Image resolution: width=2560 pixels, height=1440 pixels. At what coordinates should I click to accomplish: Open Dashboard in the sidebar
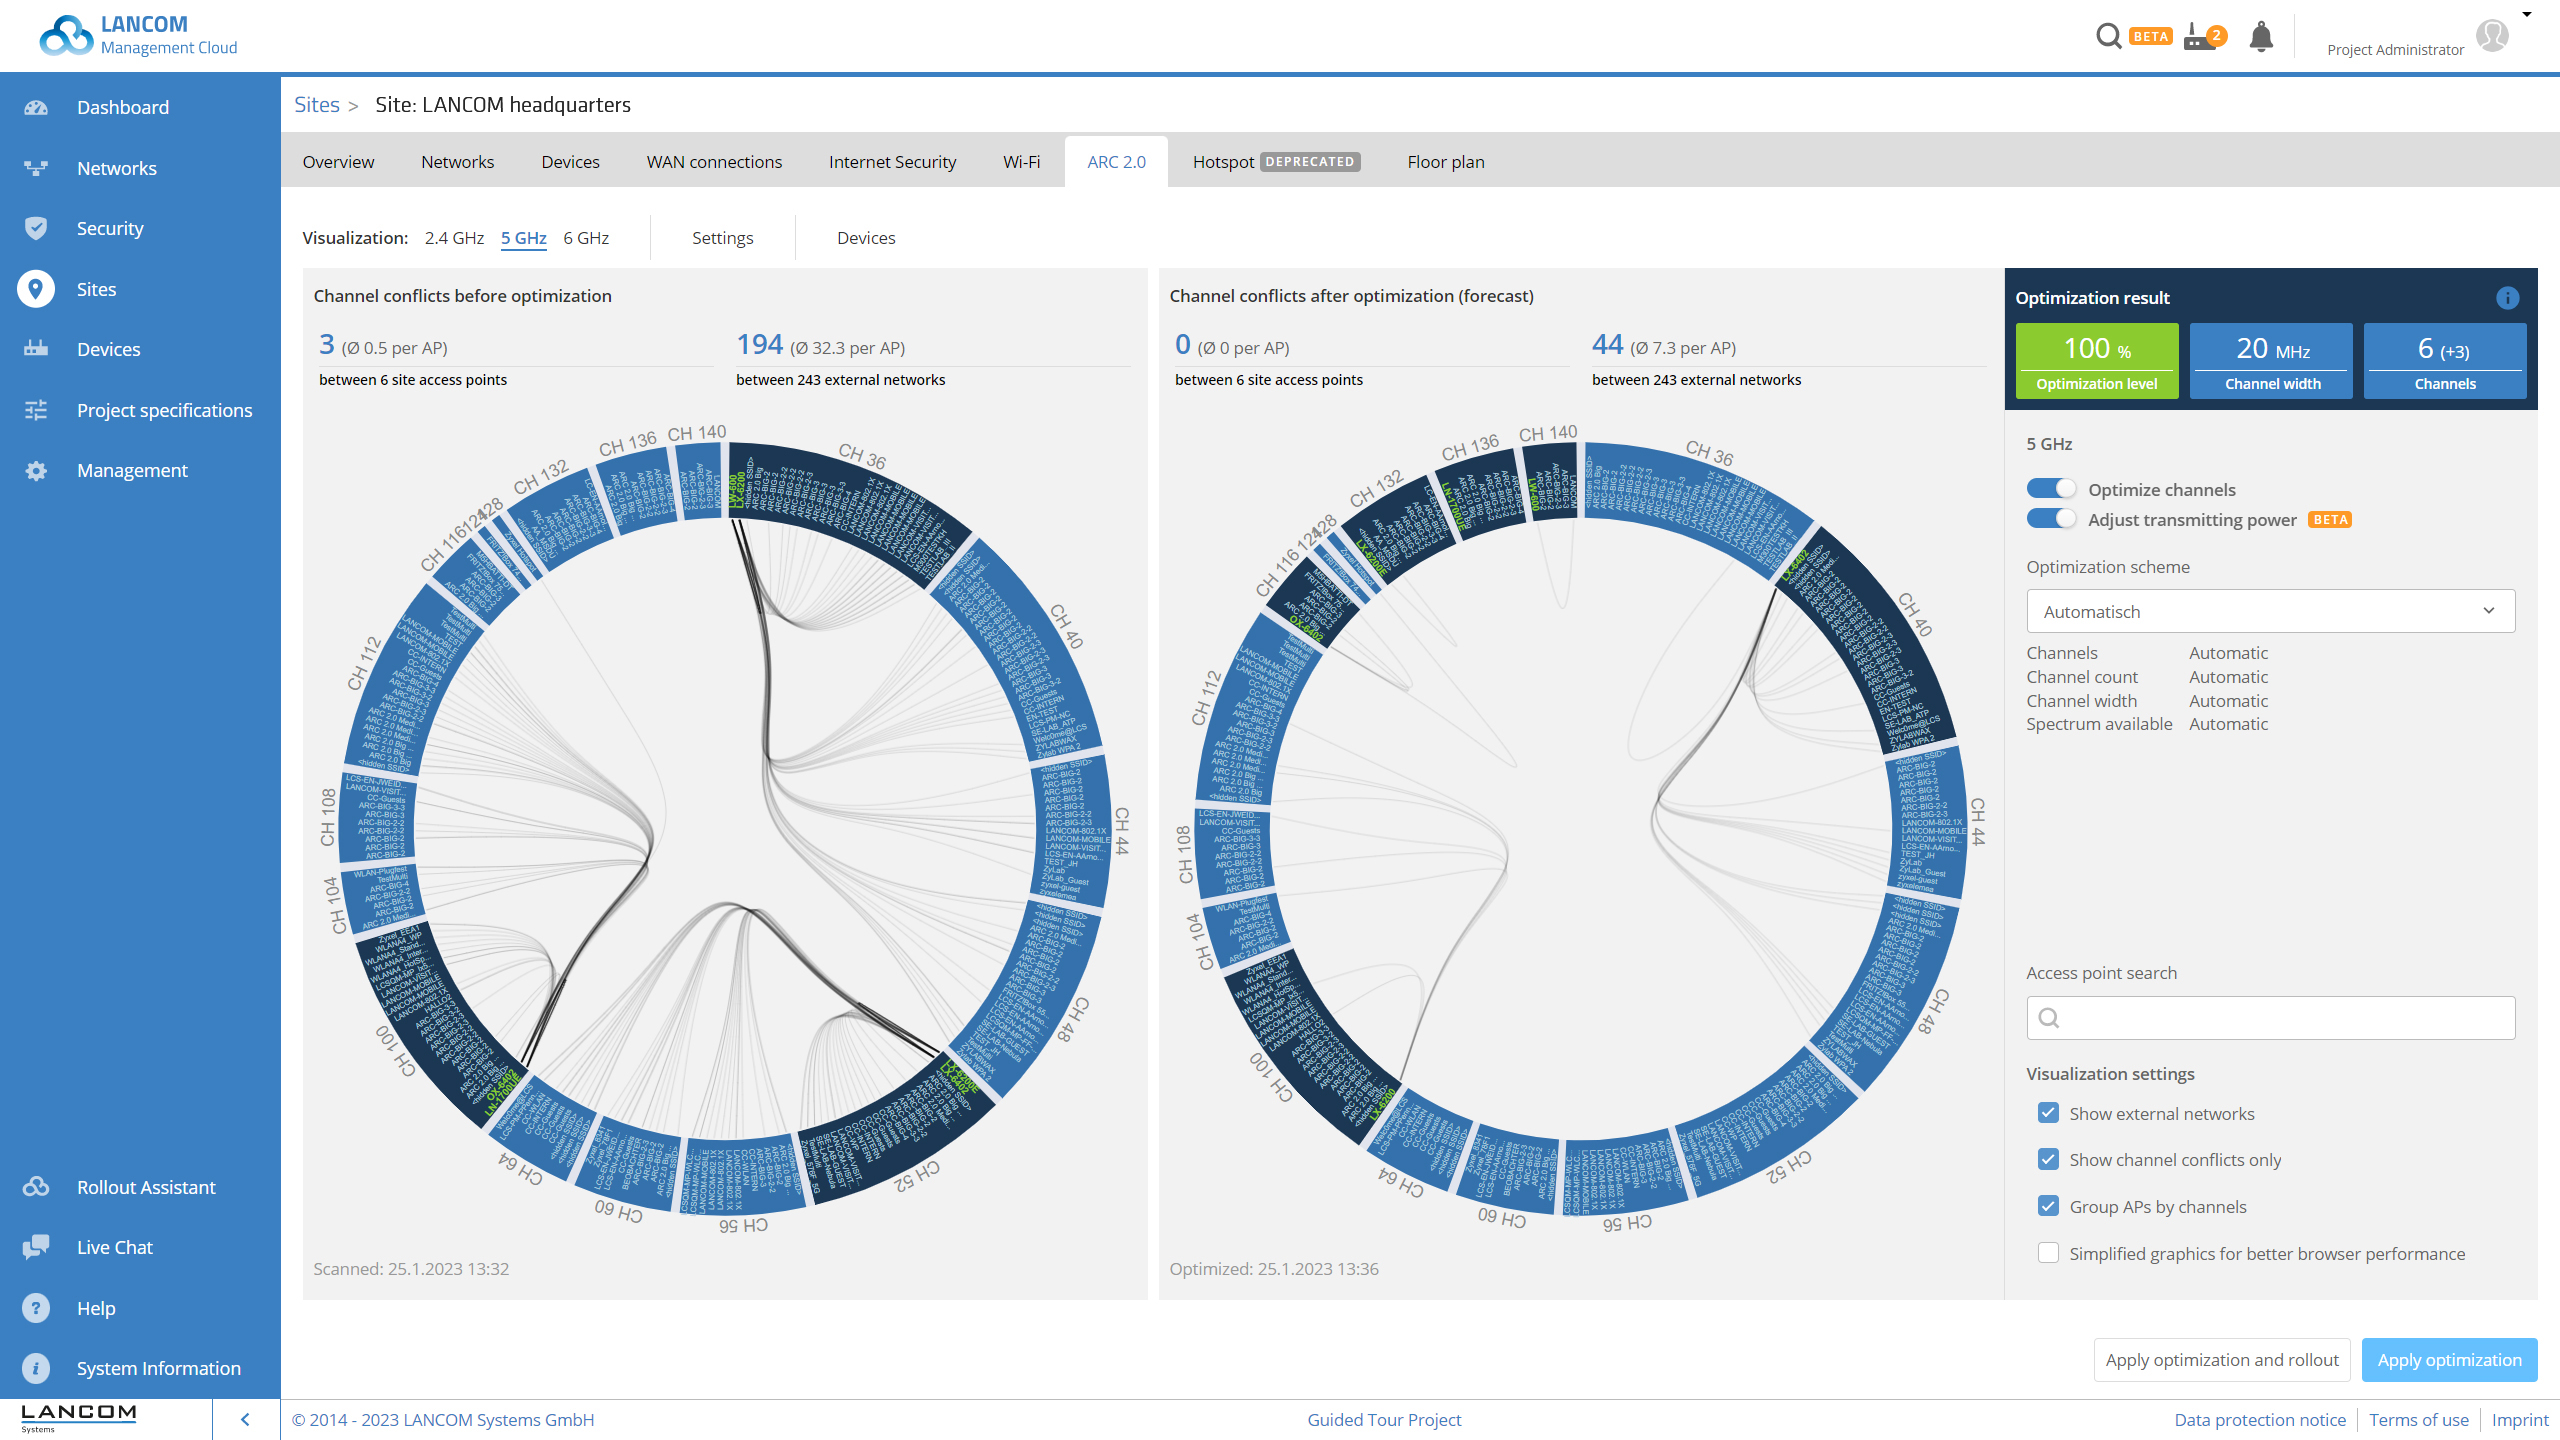[123, 108]
